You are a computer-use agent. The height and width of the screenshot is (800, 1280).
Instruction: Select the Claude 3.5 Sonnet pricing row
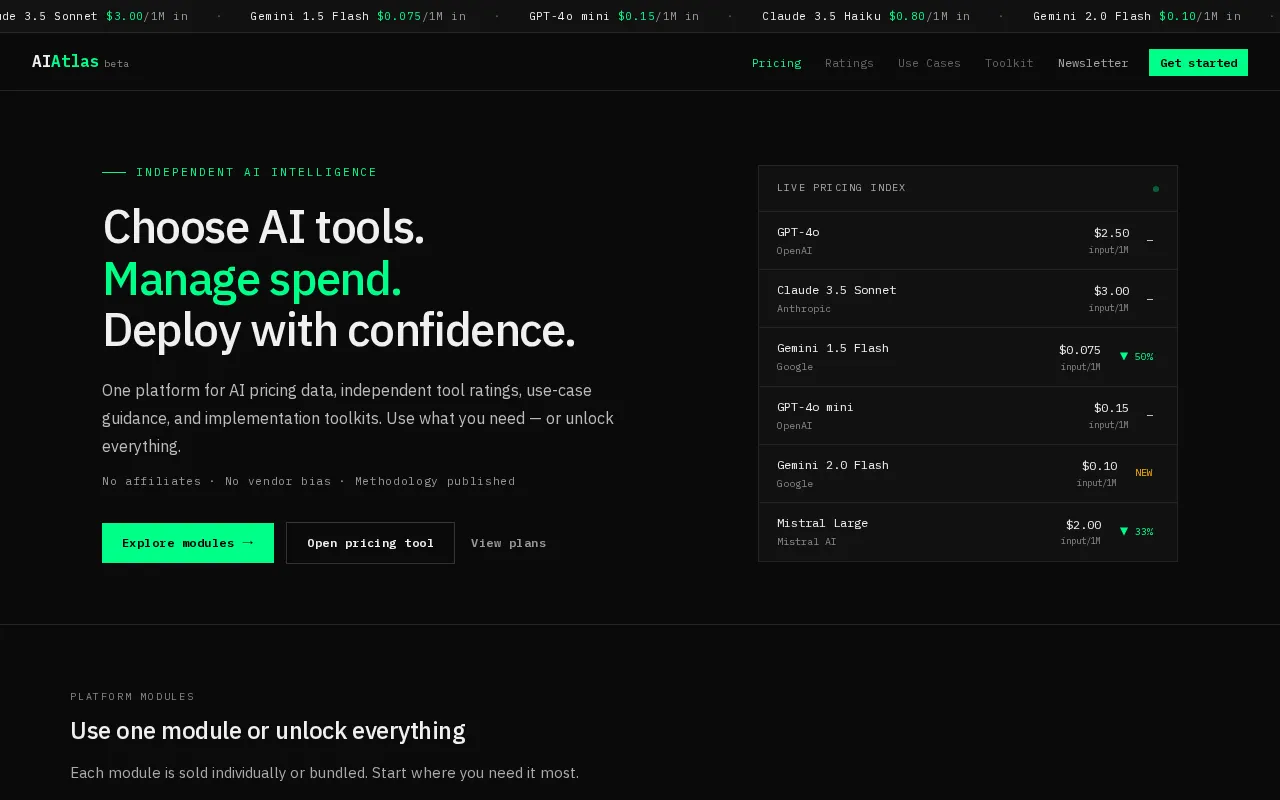967,299
